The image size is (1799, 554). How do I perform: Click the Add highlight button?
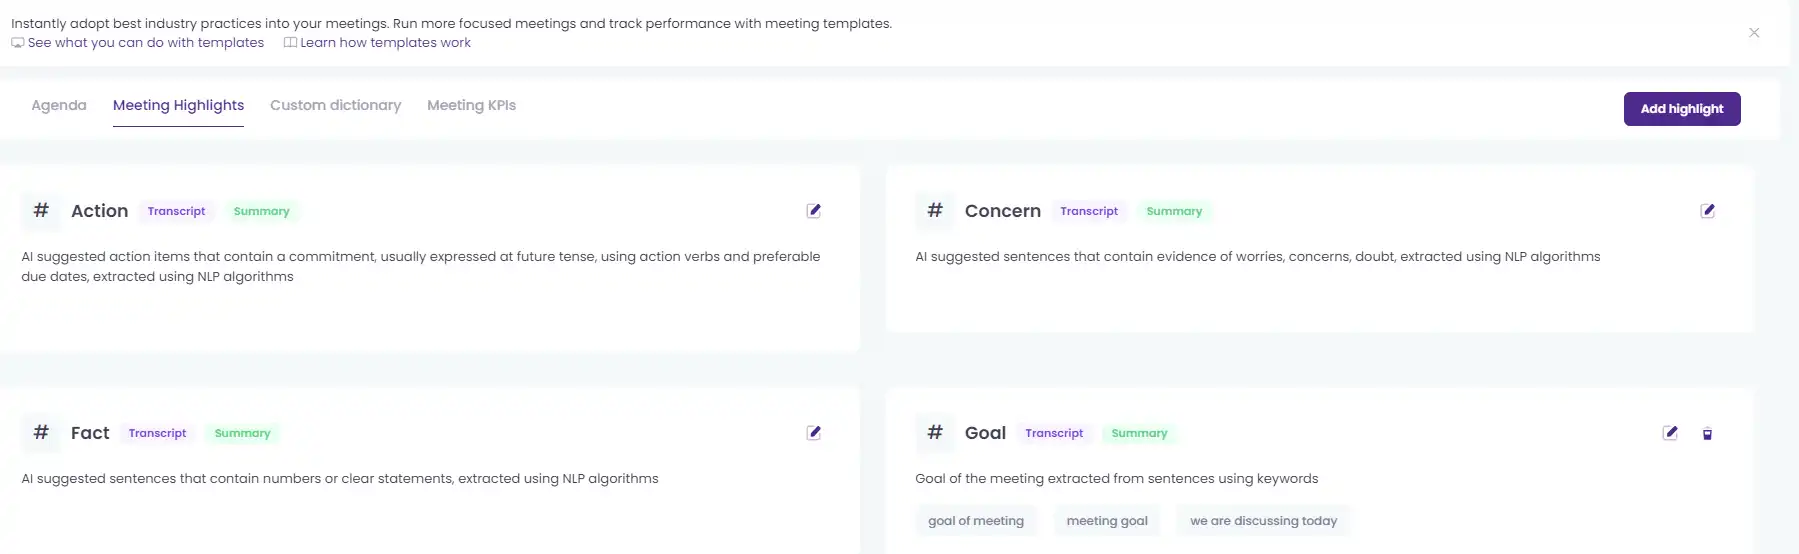(1682, 109)
